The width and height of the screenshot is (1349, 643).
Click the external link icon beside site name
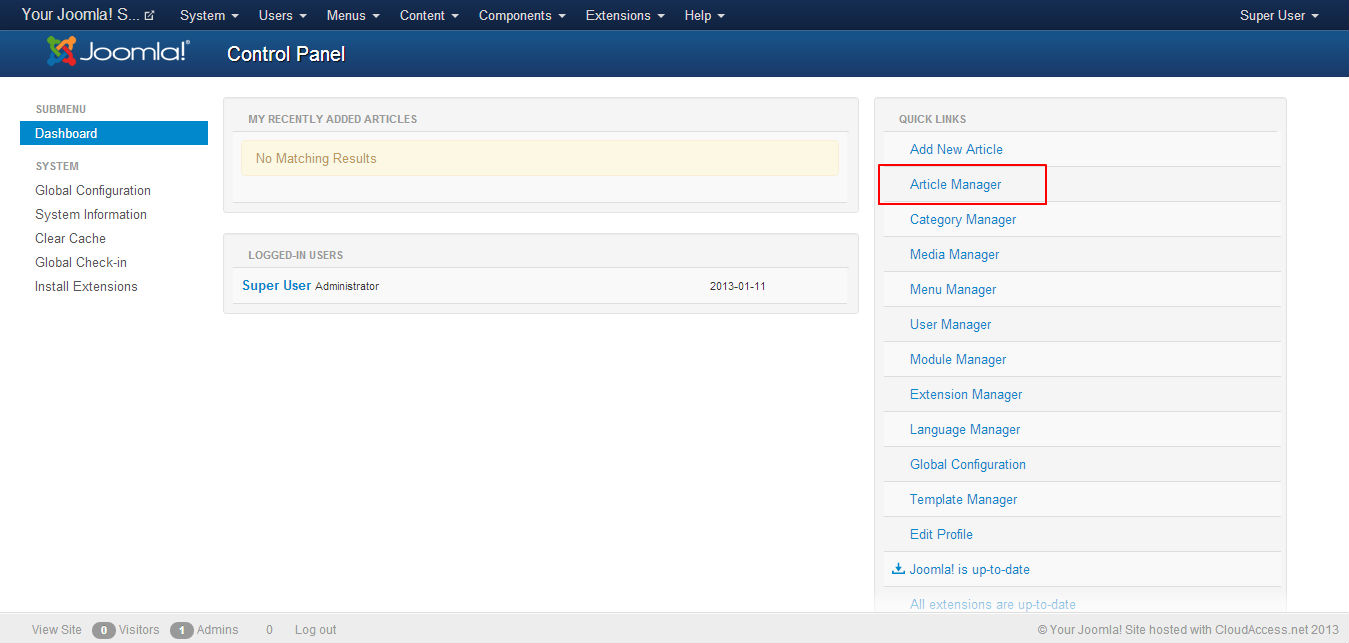pyautogui.click(x=150, y=16)
